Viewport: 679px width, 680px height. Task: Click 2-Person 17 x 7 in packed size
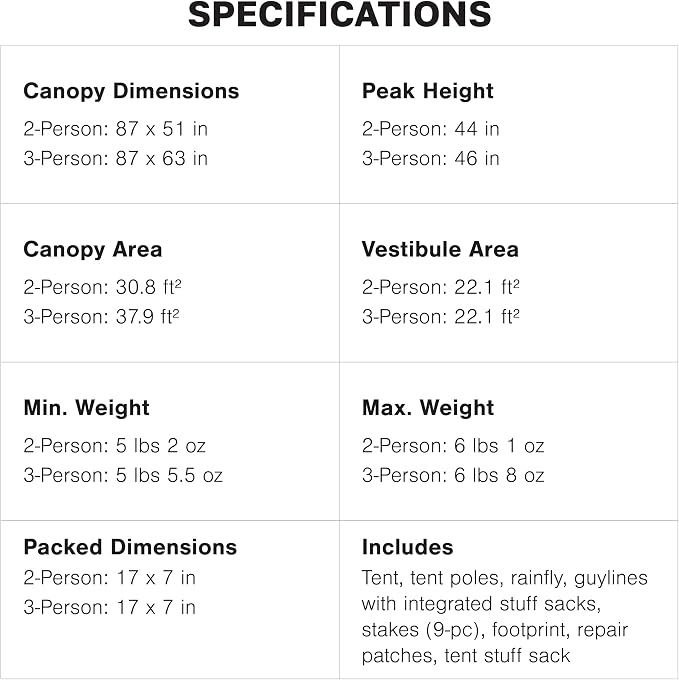point(110,578)
